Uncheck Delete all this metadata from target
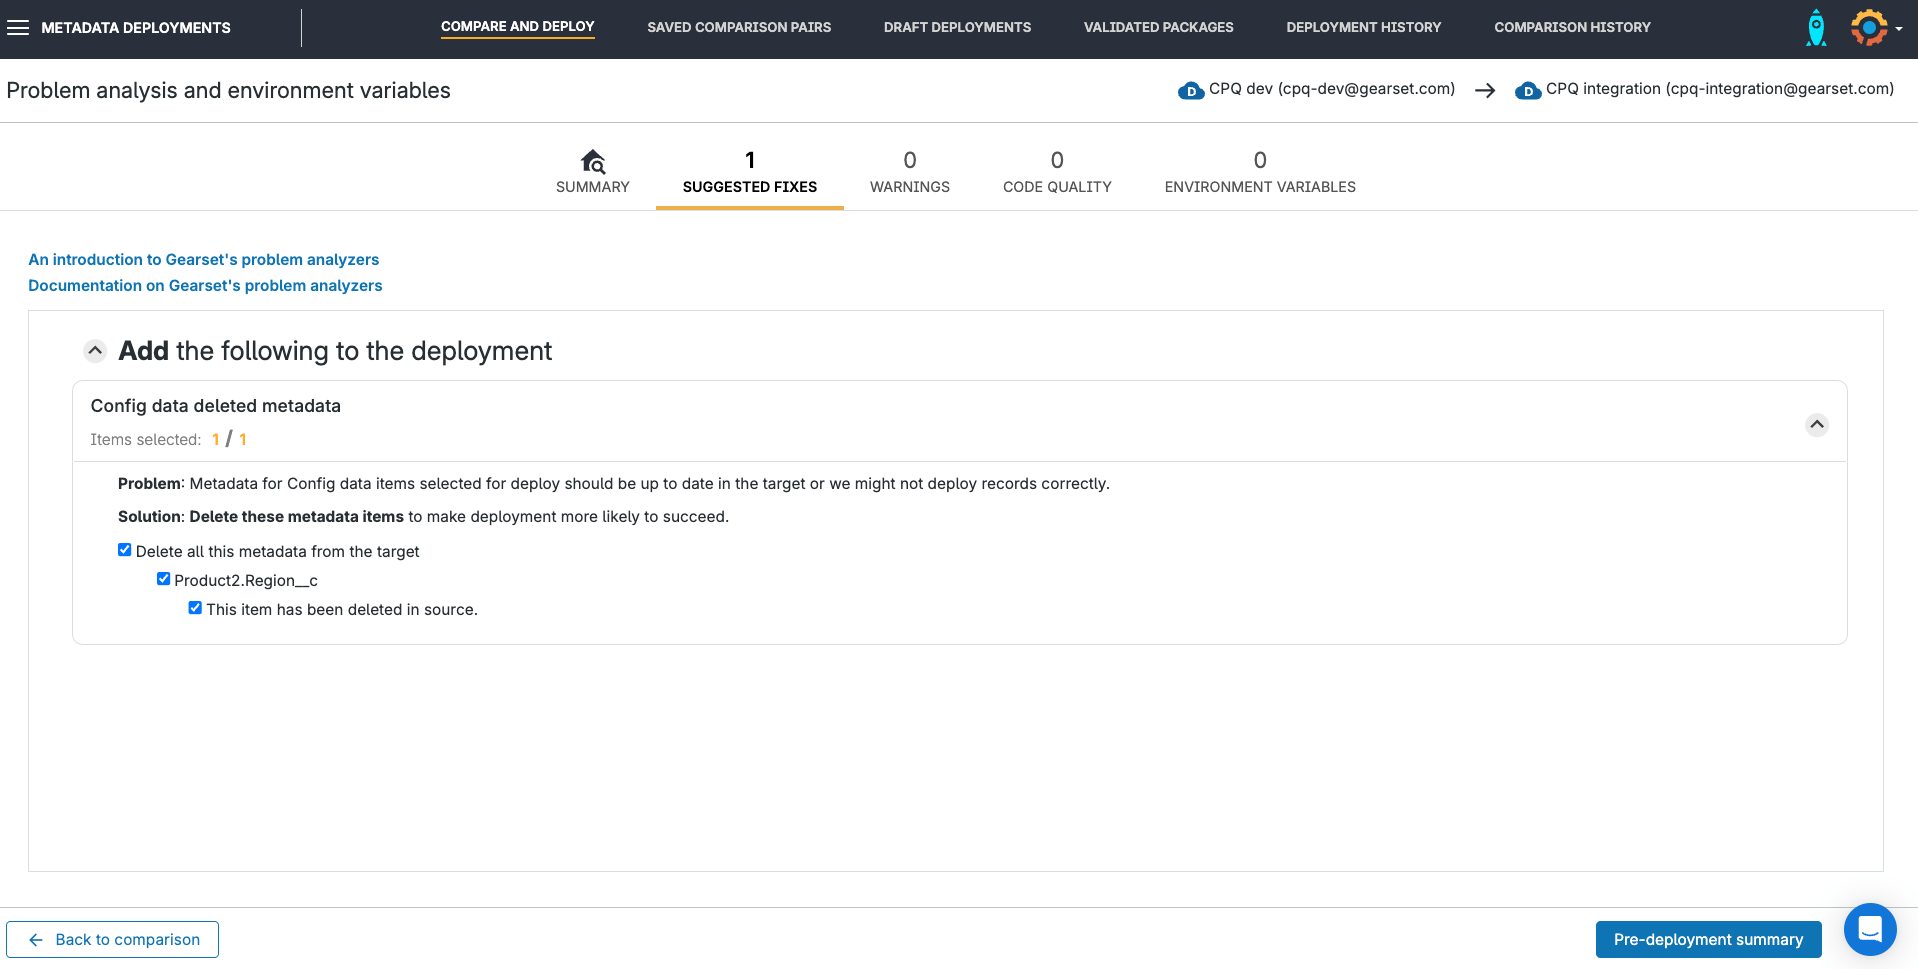This screenshot has width=1918, height=969. (125, 550)
